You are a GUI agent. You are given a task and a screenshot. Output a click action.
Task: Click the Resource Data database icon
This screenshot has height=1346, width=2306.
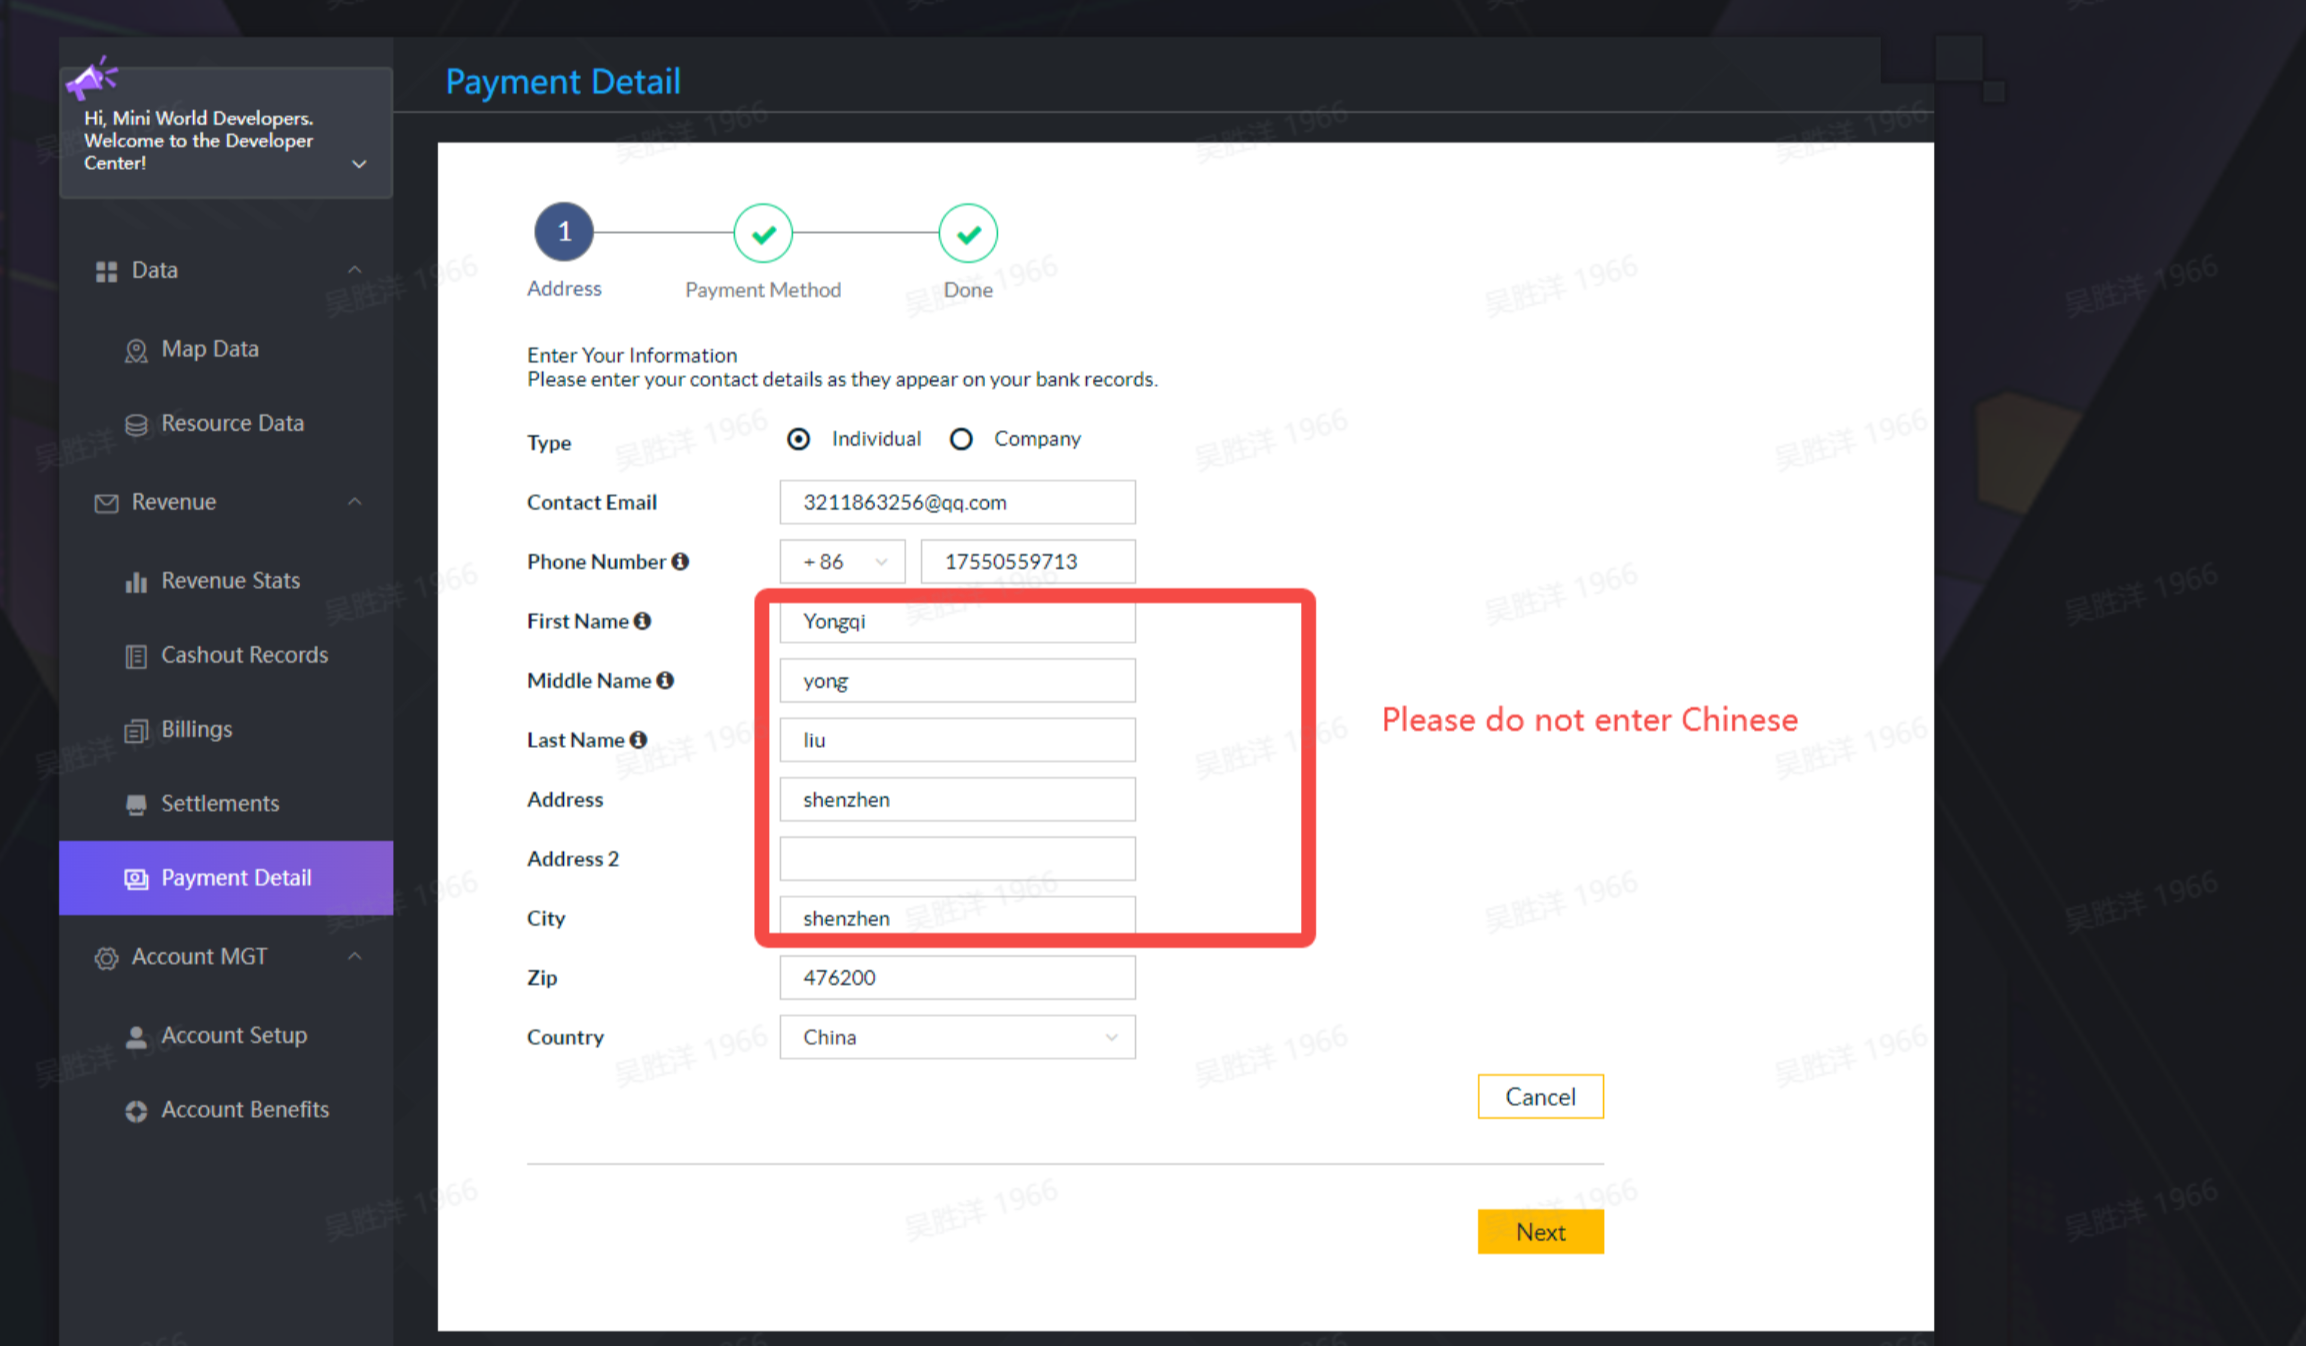point(136,425)
